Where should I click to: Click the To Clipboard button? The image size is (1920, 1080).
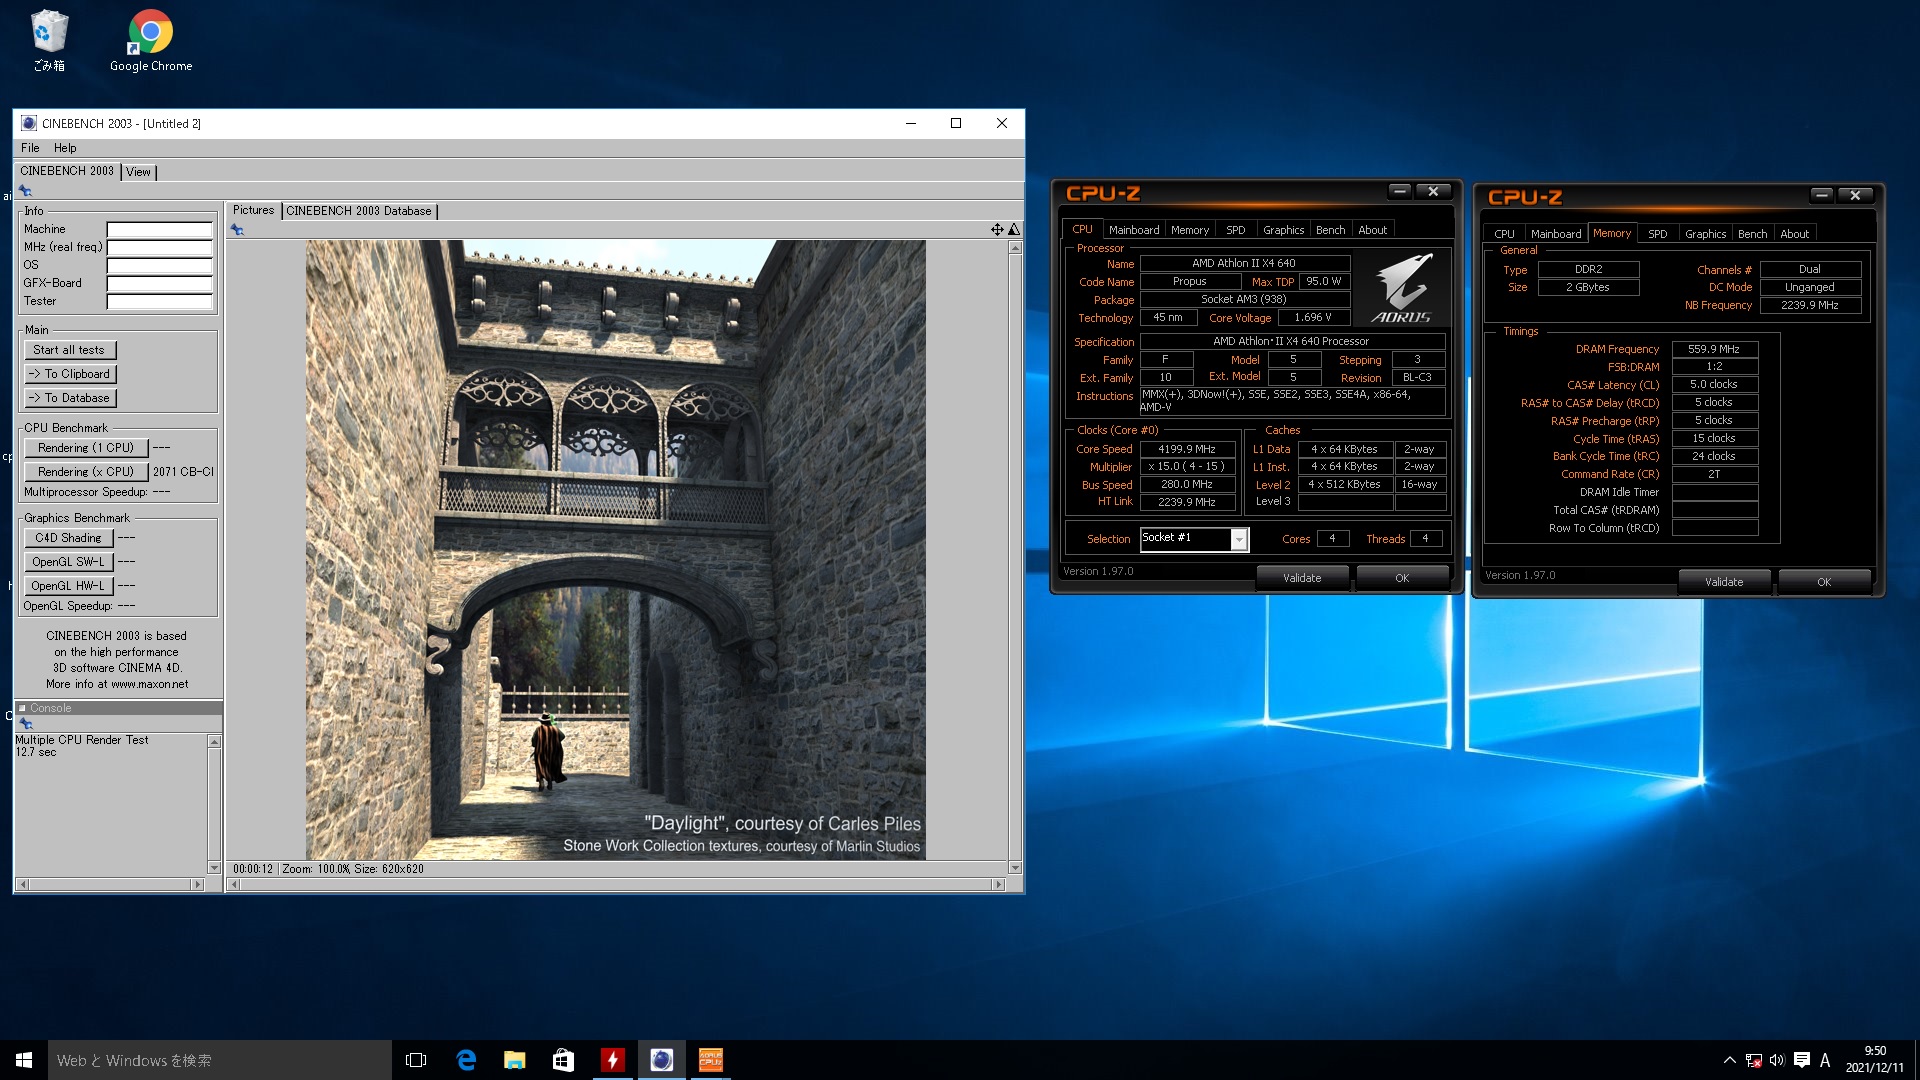coord(69,374)
